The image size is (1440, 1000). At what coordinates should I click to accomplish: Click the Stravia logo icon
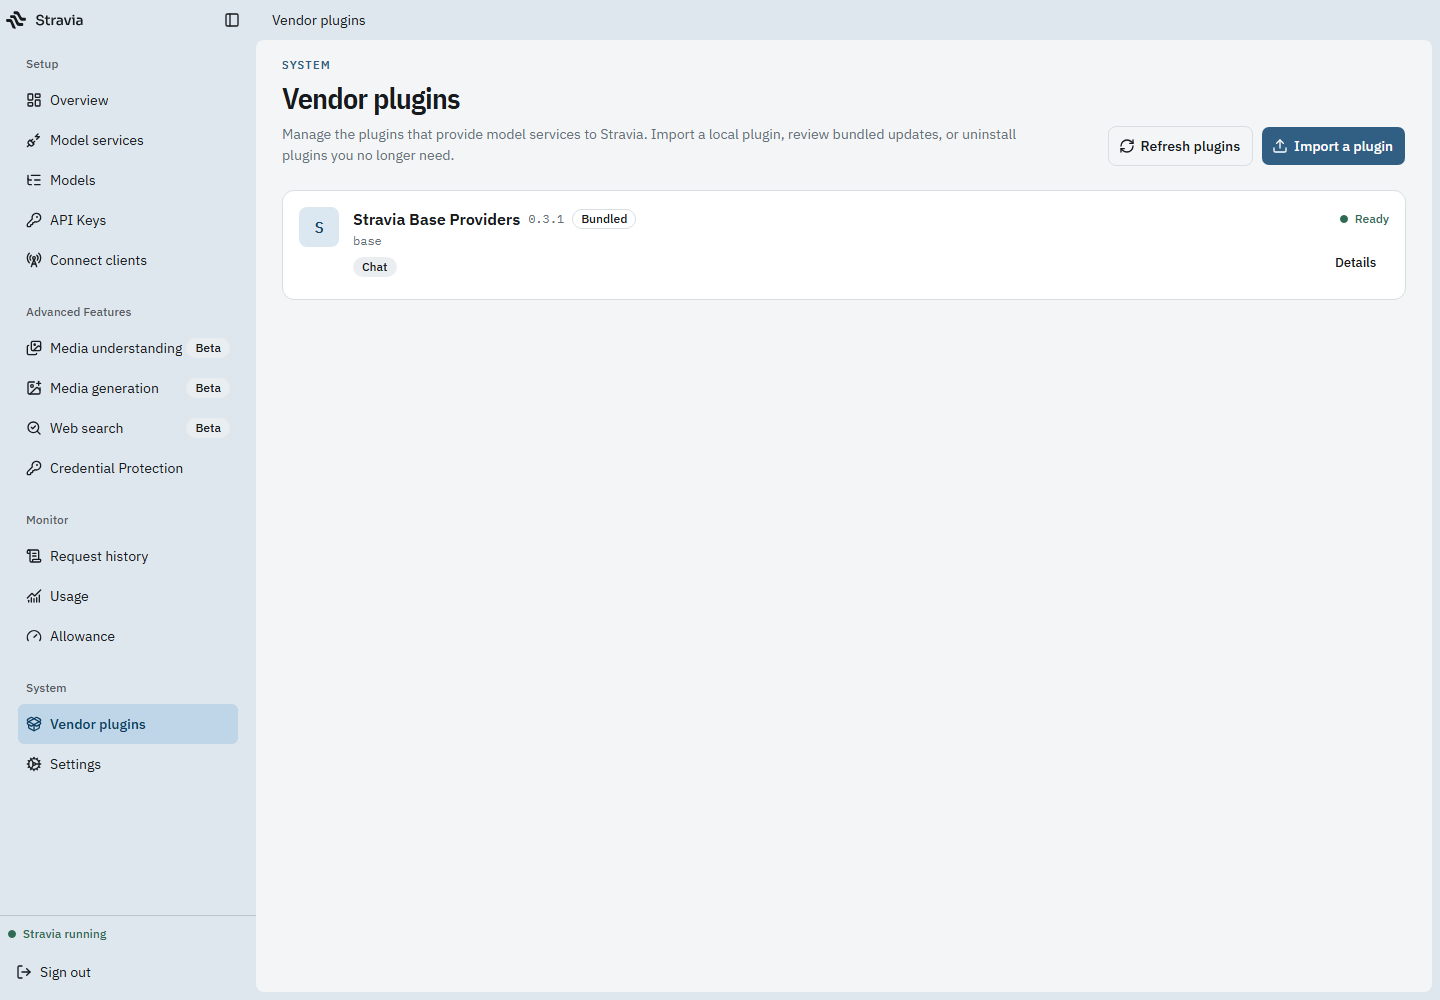pos(16,20)
